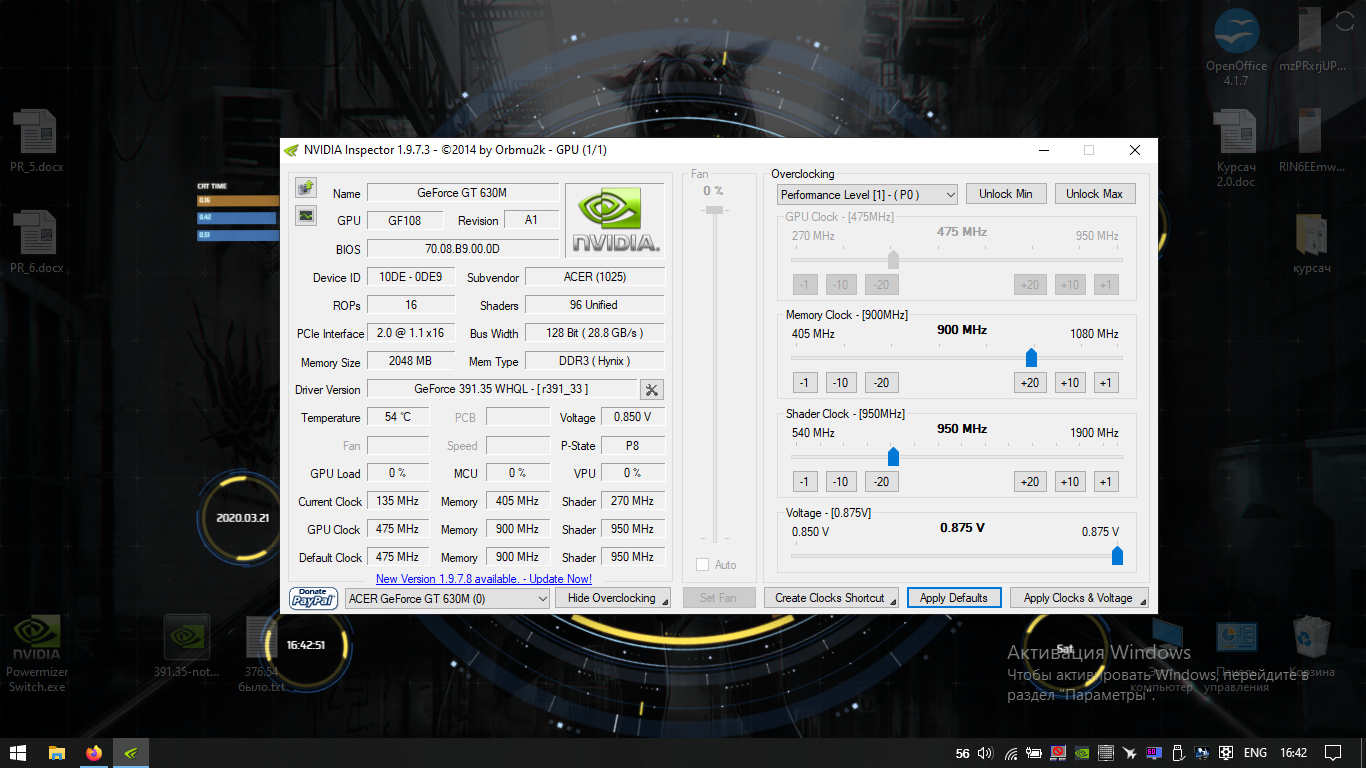Launch OpenOffice 4.1.7 desktop shortcut

point(1236,47)
